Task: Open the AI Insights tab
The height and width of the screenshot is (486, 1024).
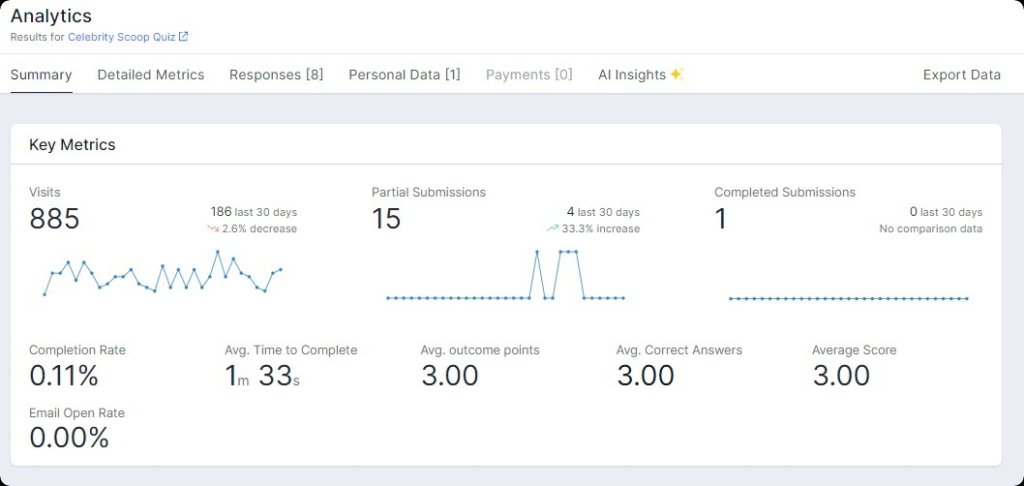Action: (x=632, y=75)
